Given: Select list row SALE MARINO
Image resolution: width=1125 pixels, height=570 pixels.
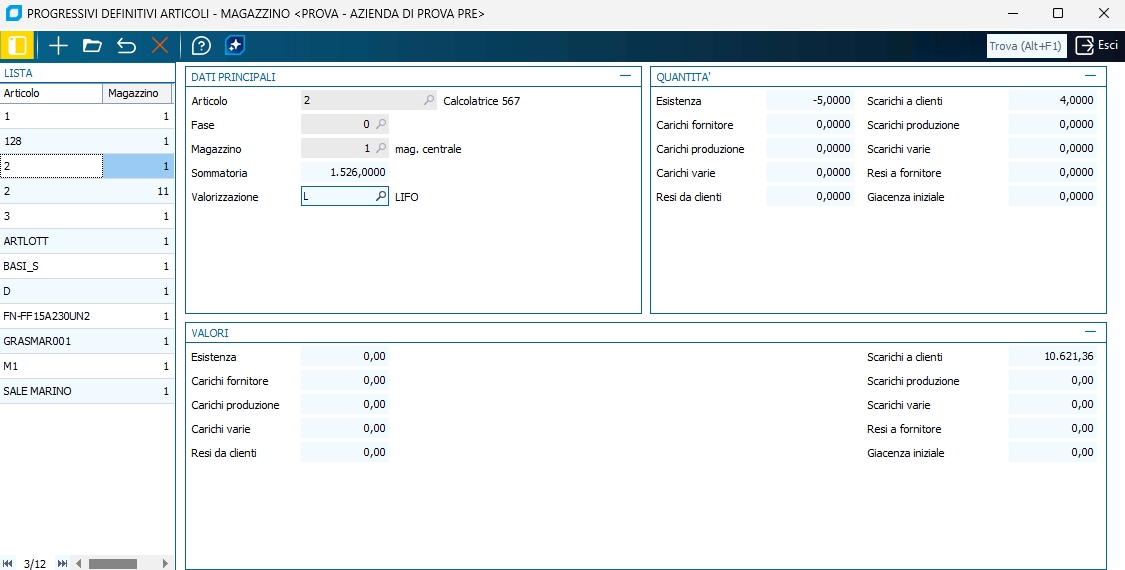Looking at the screenshot, I should click(87, 391).
